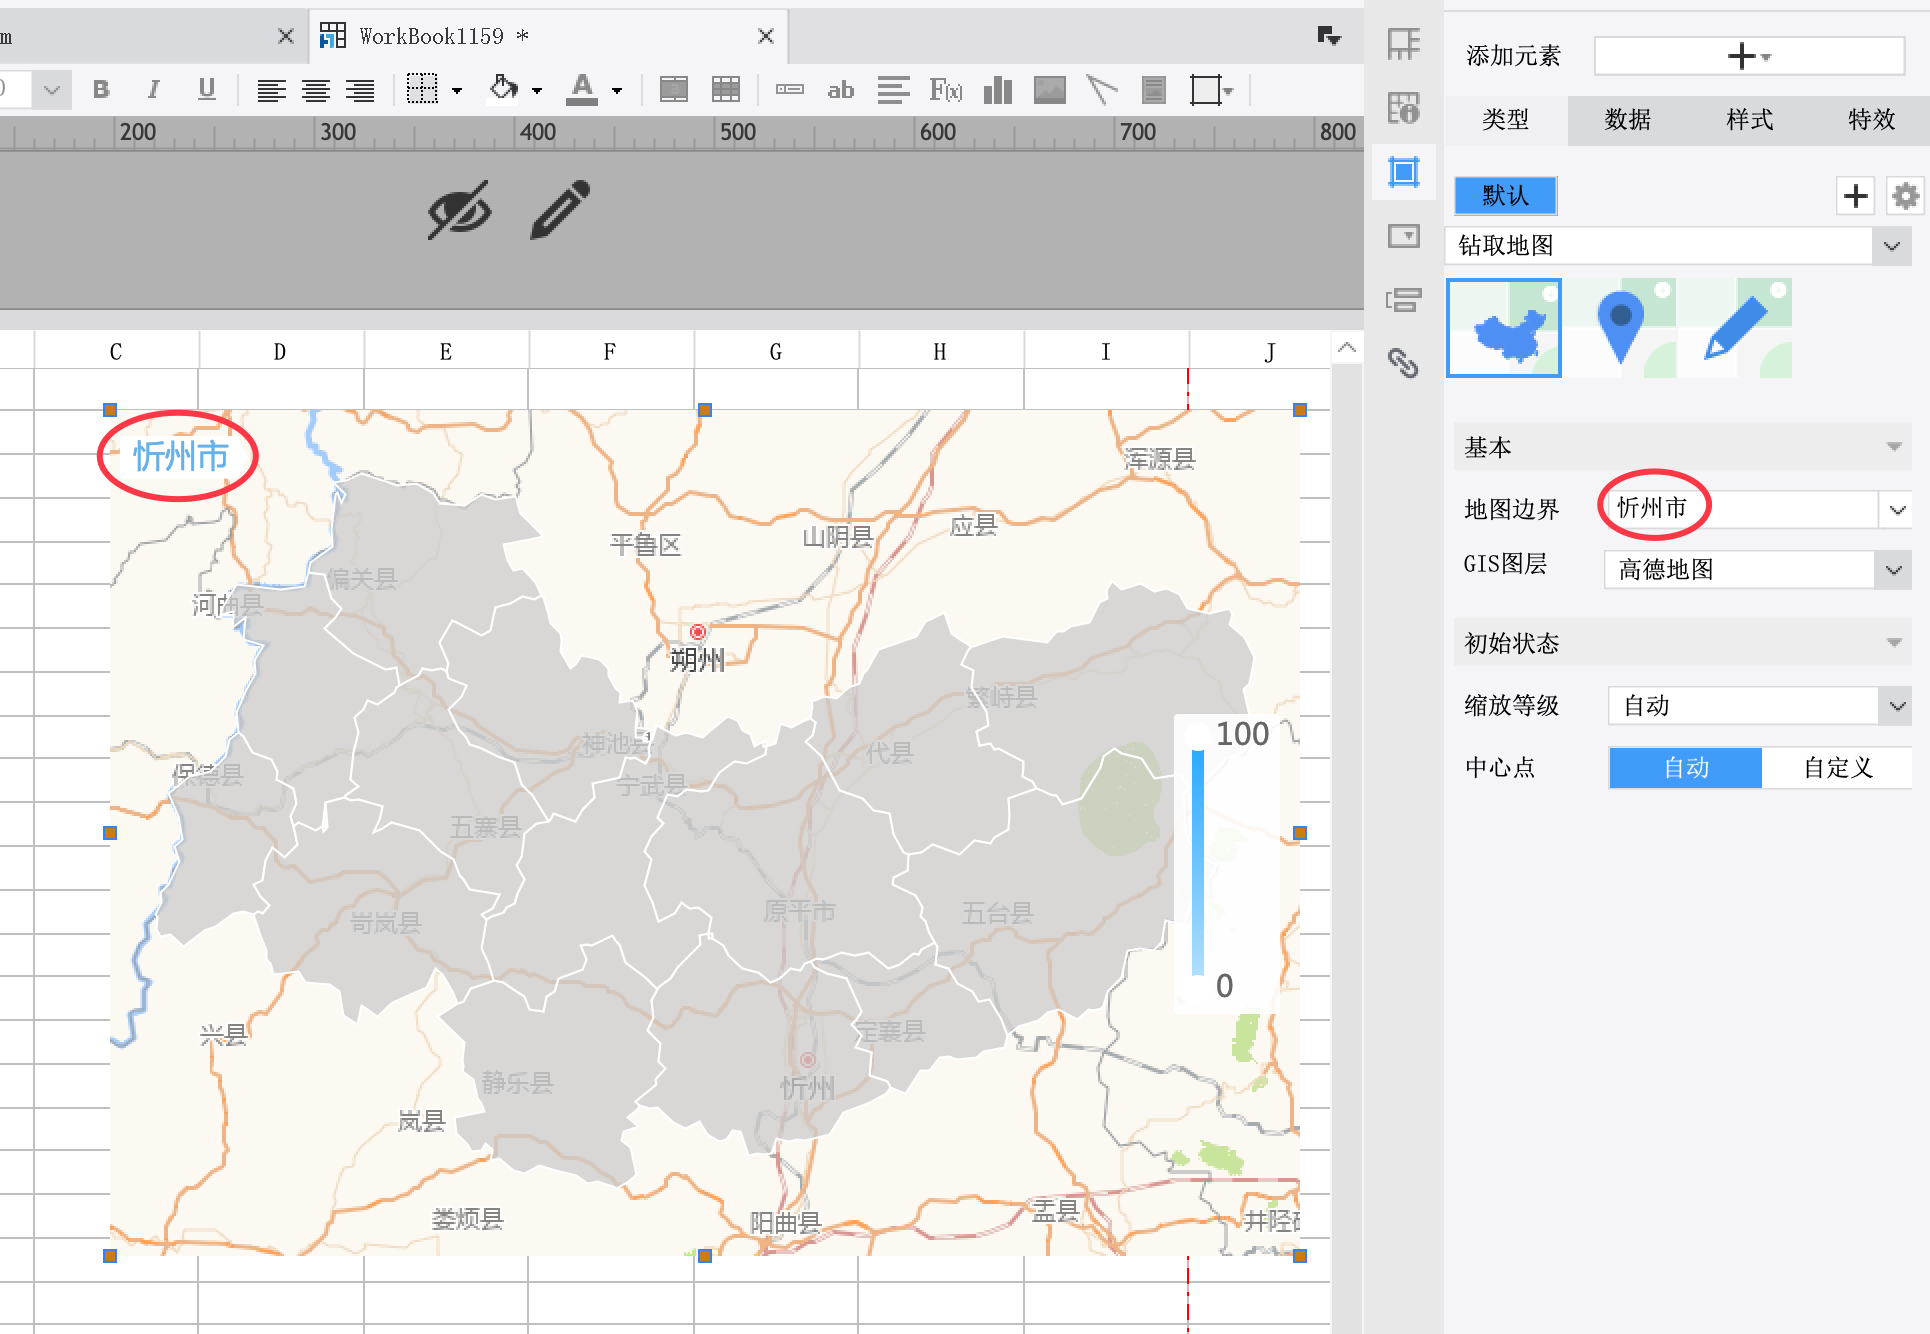The image size is (1930, 1334).
Task: Insert header/footer page icon
Action: [1154, 90]
